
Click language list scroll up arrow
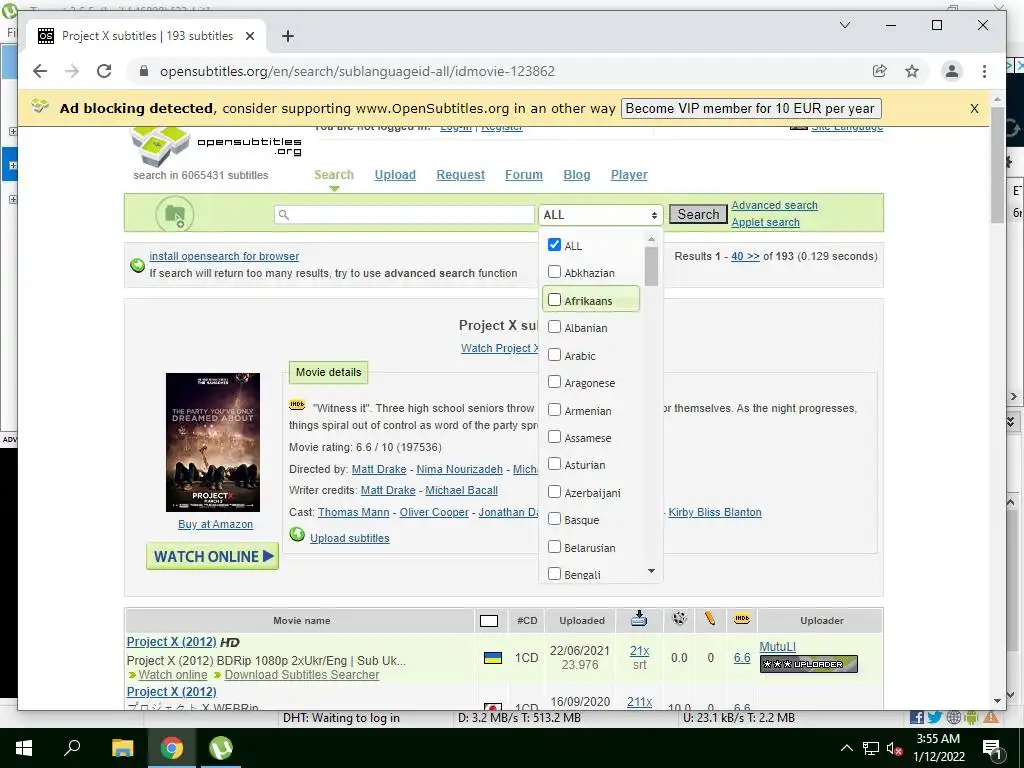(x=651, y=239)
